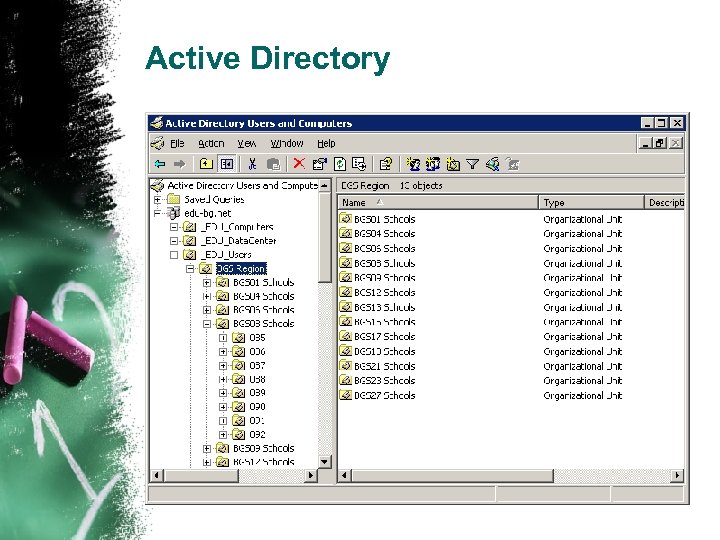
Task: Open Properties with the toolbar icon
Action: [319, 163]
